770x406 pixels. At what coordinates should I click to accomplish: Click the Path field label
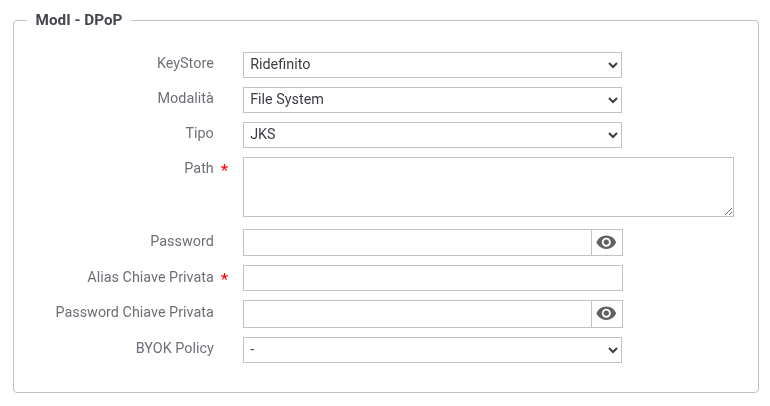pos(198,168)
